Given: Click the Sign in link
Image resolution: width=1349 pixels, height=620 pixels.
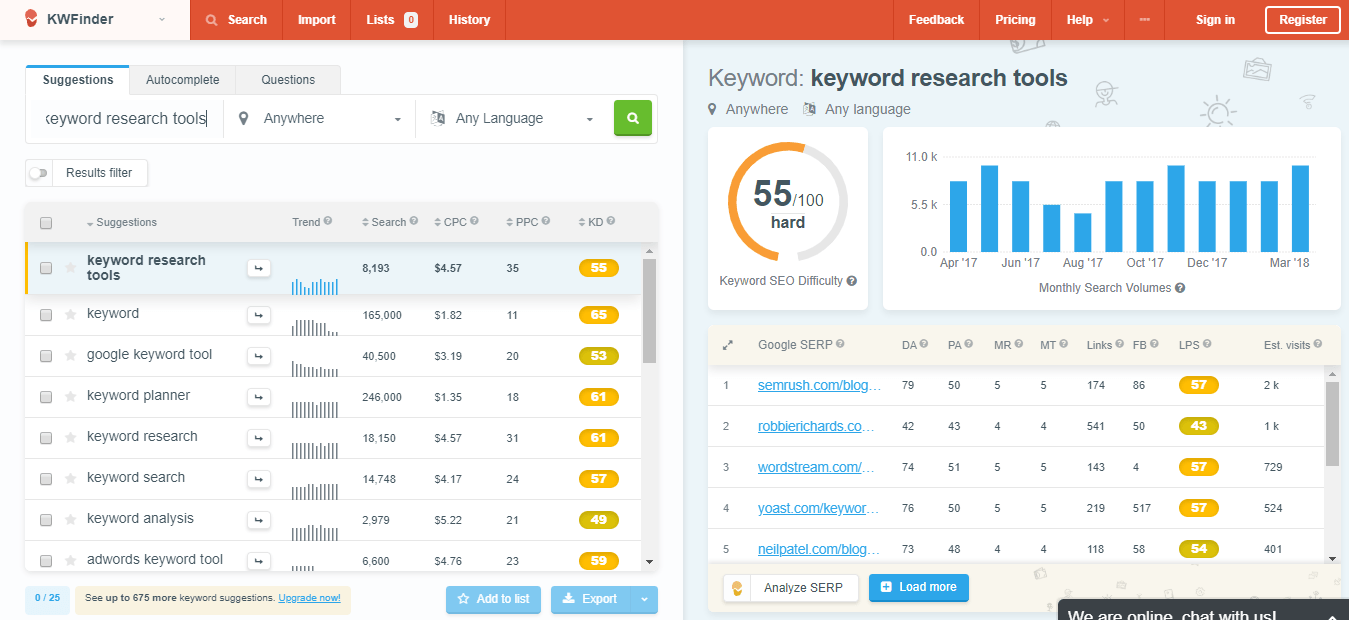Looking at the screenshot, I should point(1215,20).
